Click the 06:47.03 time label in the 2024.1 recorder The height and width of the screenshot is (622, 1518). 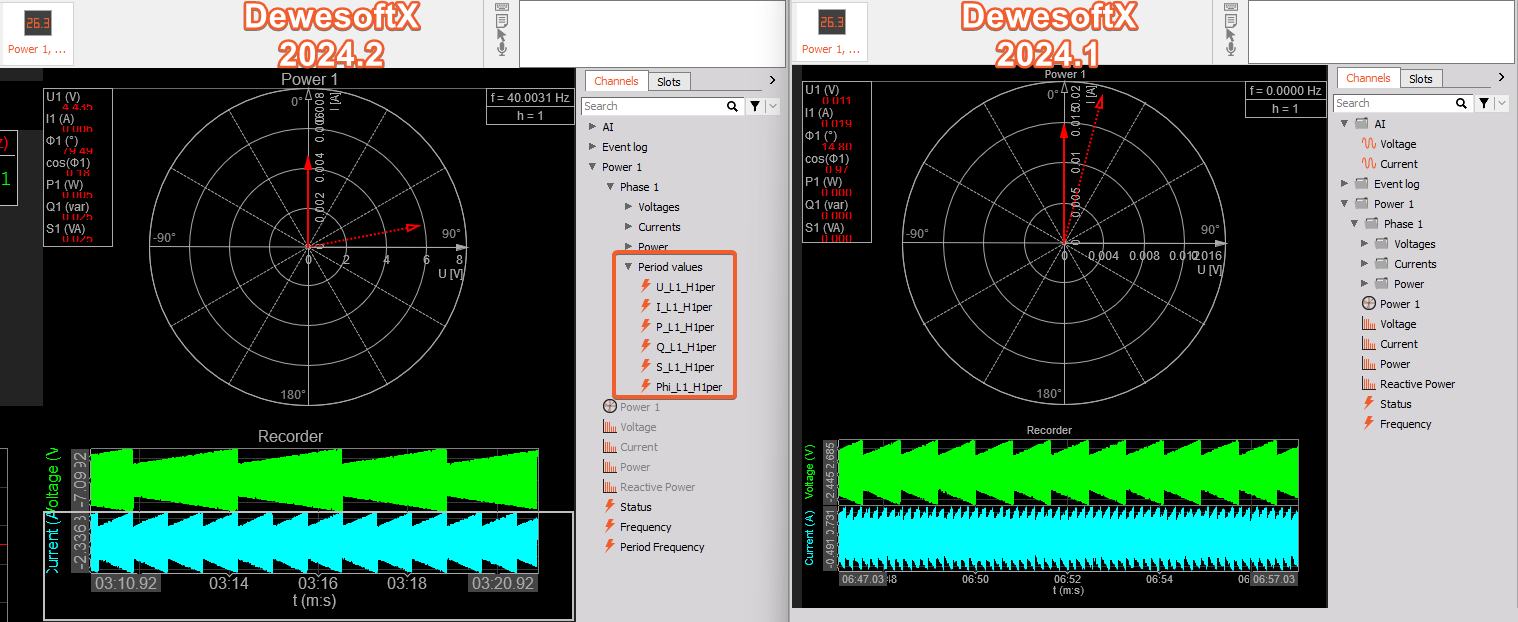pyautogui.click(x=862, y=579)
